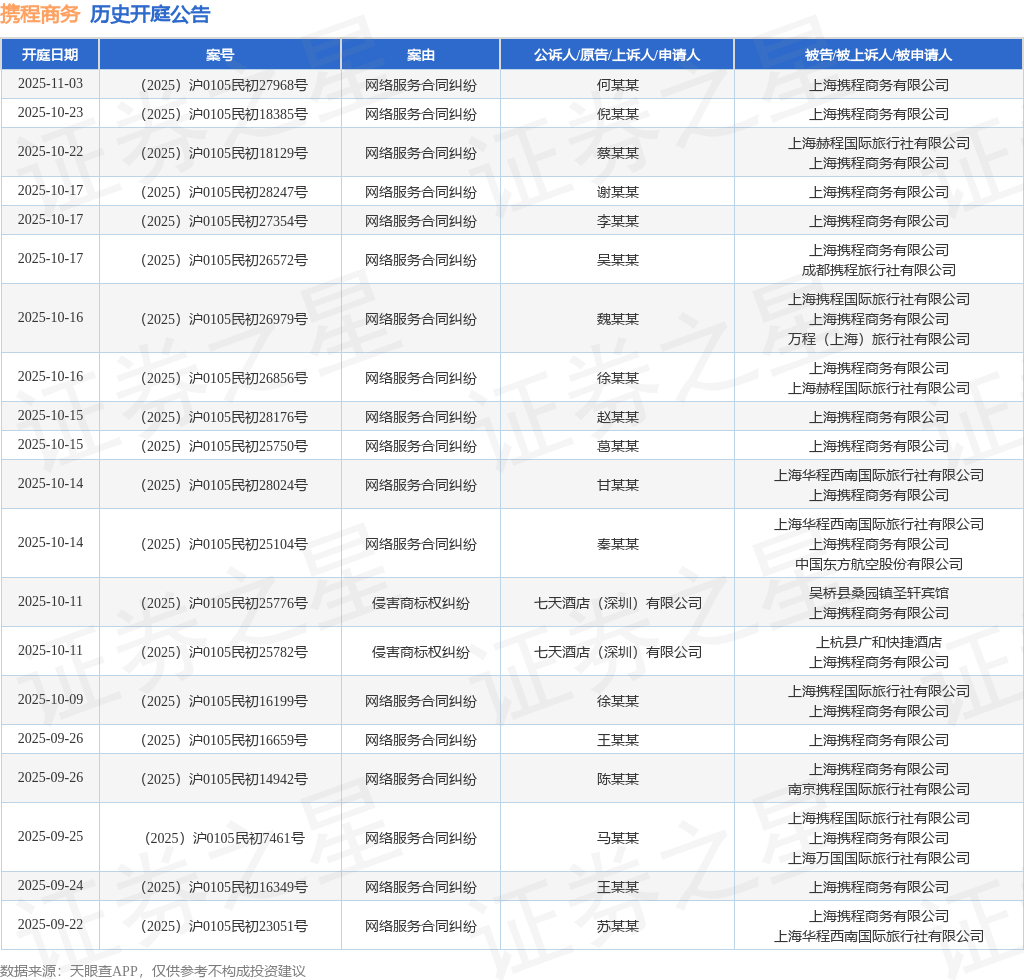1024x980 pixels.
Task: Select case number 沪0105民初28024号
Action: [224, 485]
